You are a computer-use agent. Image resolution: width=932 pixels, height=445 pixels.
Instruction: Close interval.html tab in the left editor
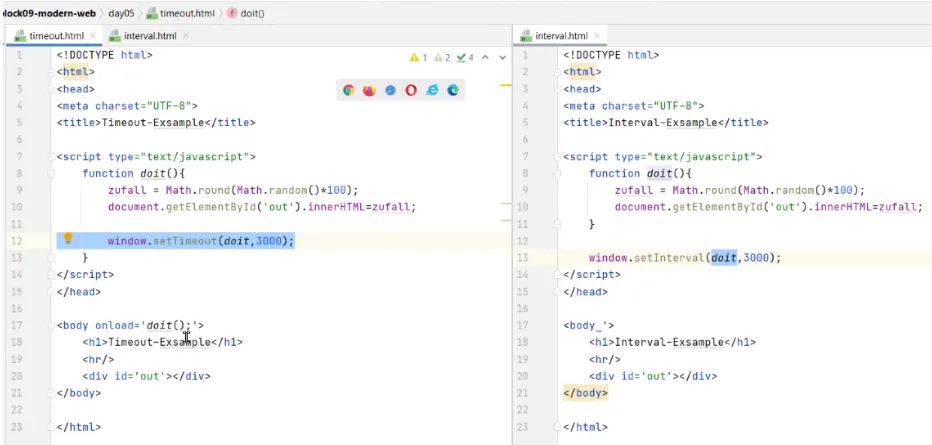[185, 36]
